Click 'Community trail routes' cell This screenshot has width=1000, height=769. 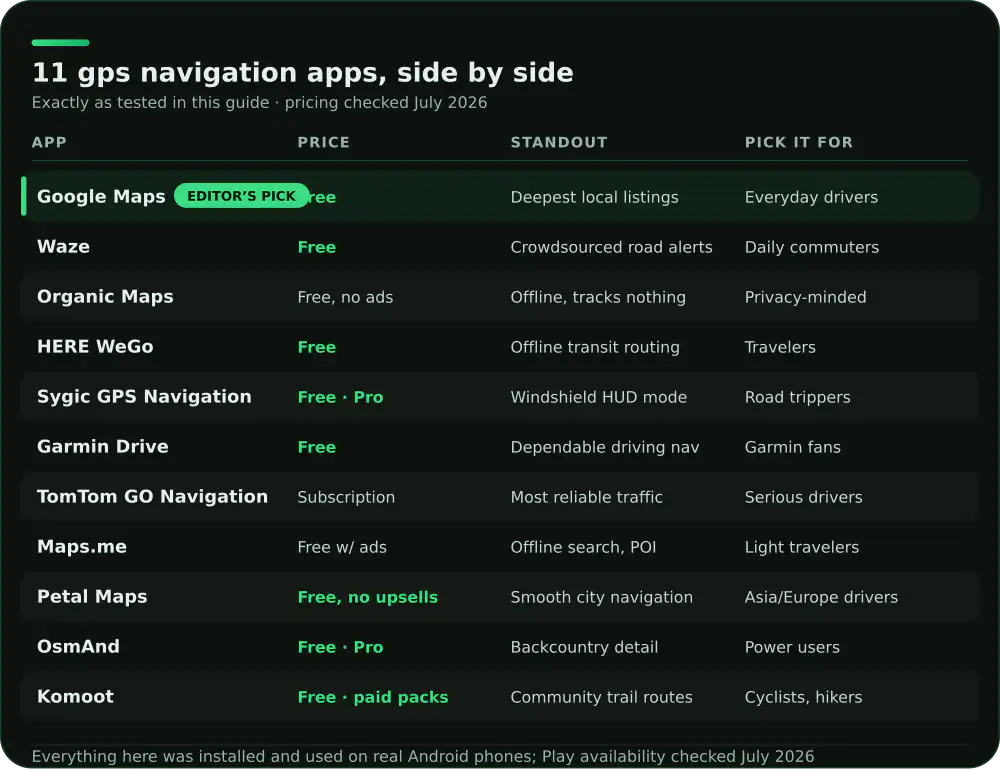coord(601,697)
